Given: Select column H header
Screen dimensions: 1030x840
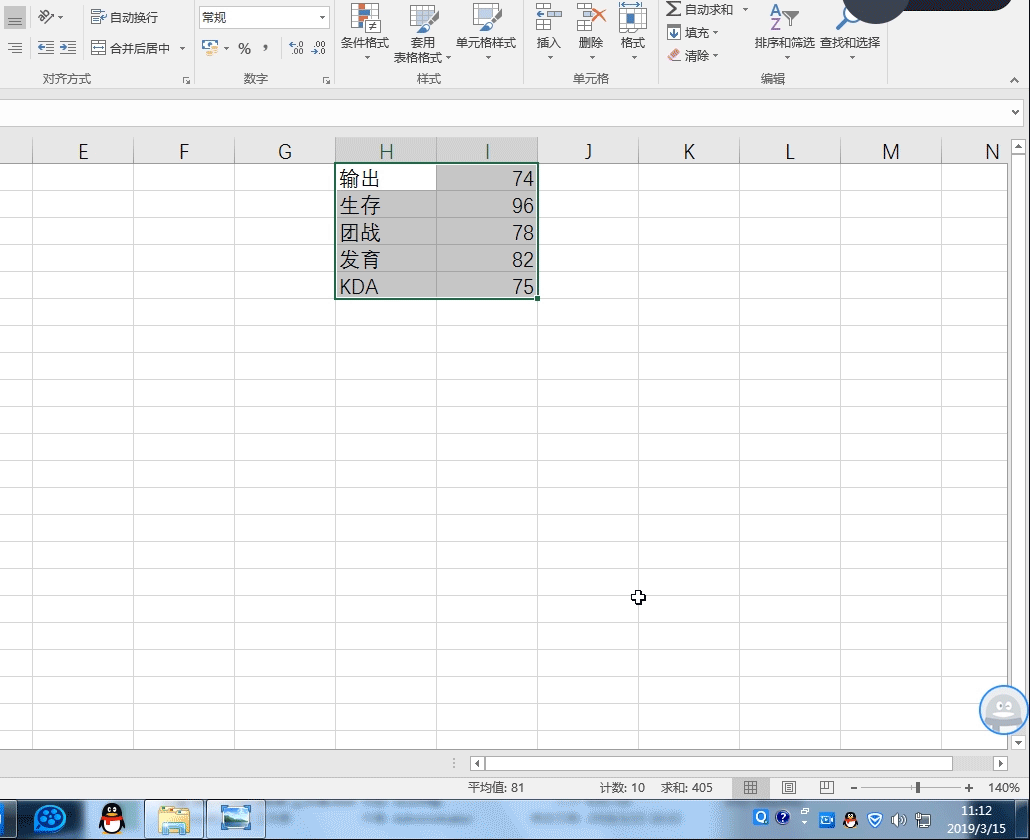Looking at the screenshot, I should tap(386, 151).
